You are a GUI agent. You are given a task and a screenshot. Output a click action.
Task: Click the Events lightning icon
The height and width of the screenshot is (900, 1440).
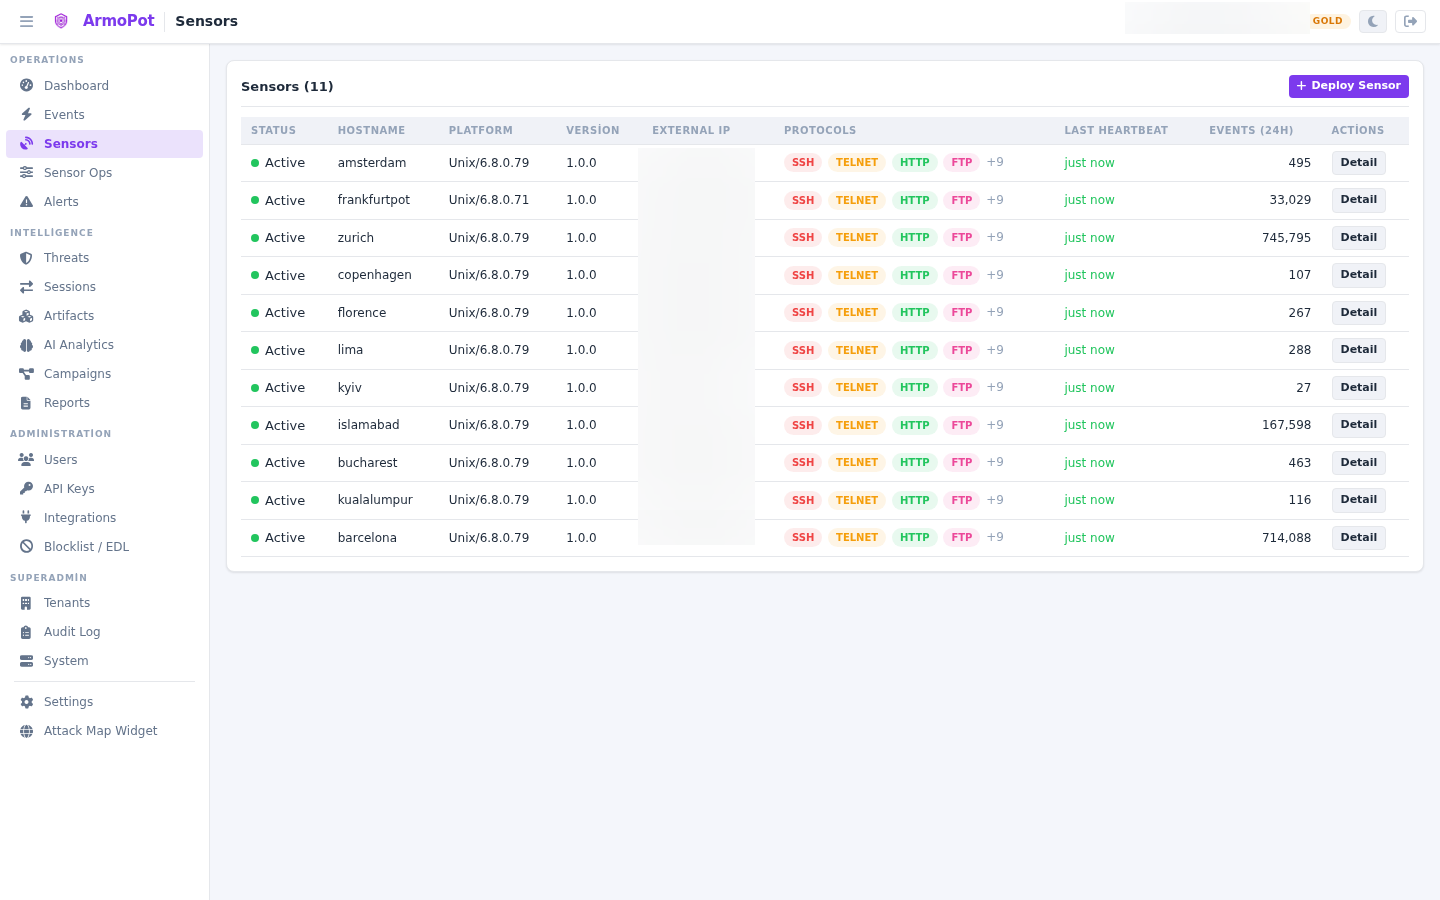coord(27,115)
